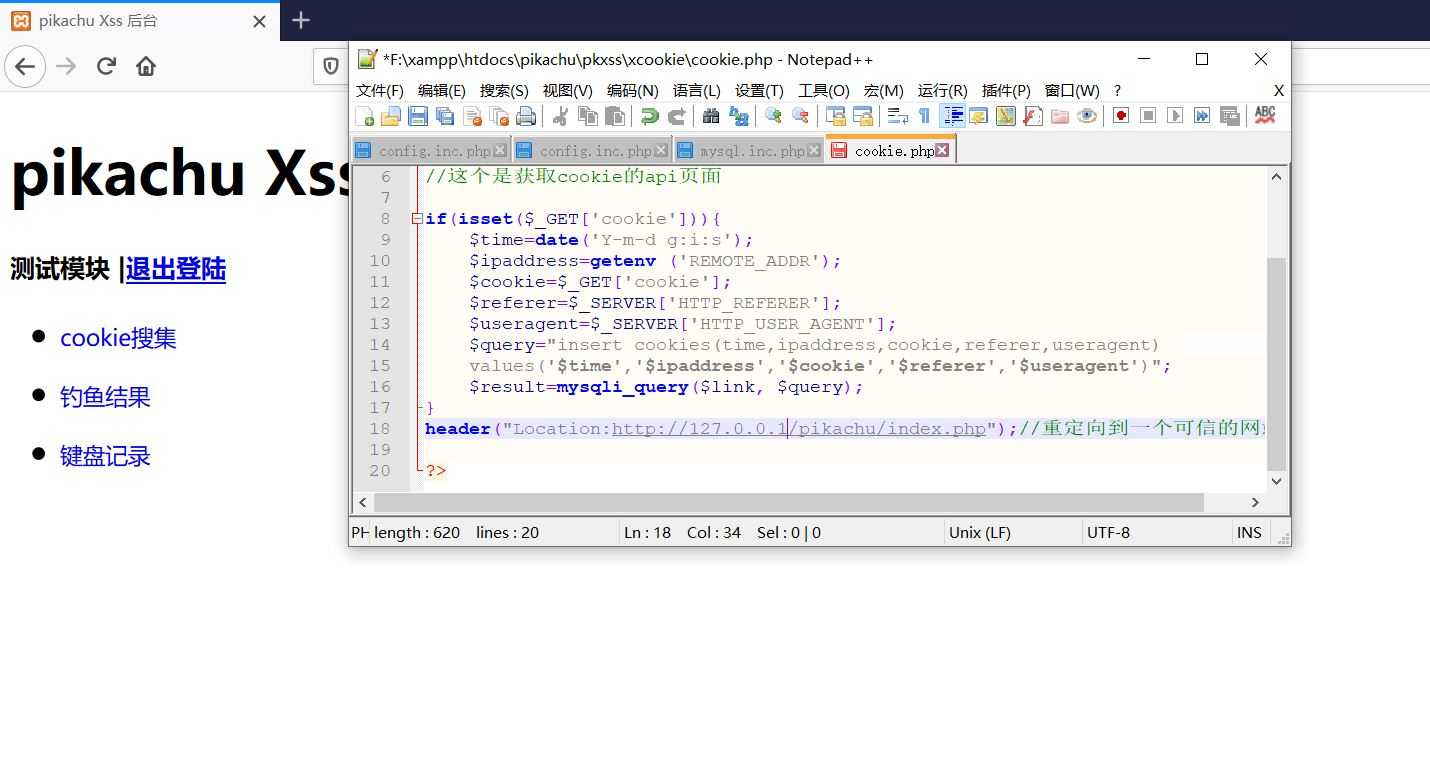Open the 视图(V) menu

coord(568,90)
